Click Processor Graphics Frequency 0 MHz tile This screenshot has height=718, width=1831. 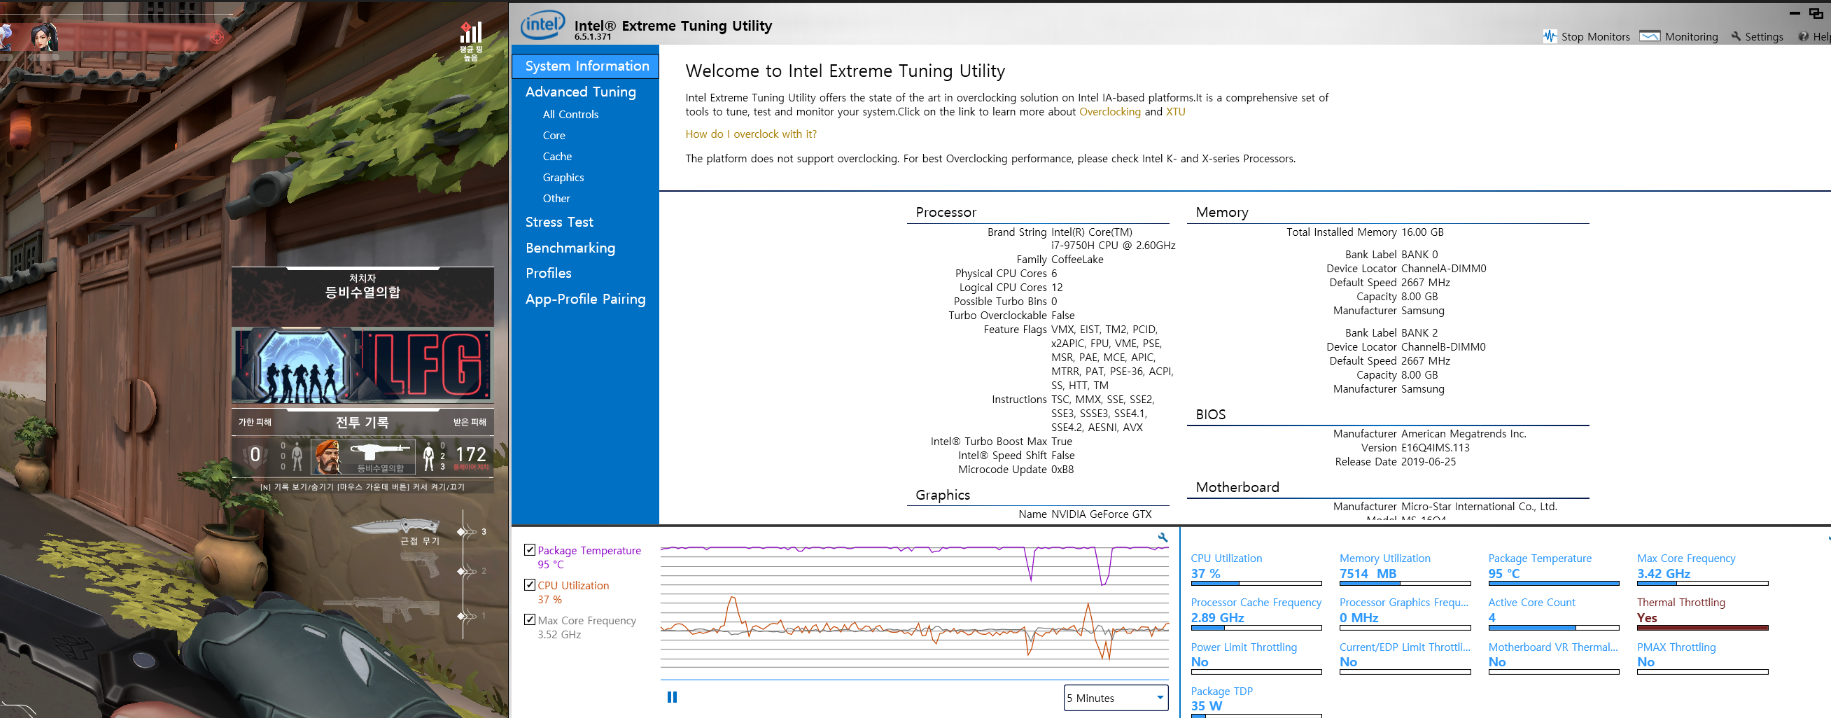[1405, 612]
